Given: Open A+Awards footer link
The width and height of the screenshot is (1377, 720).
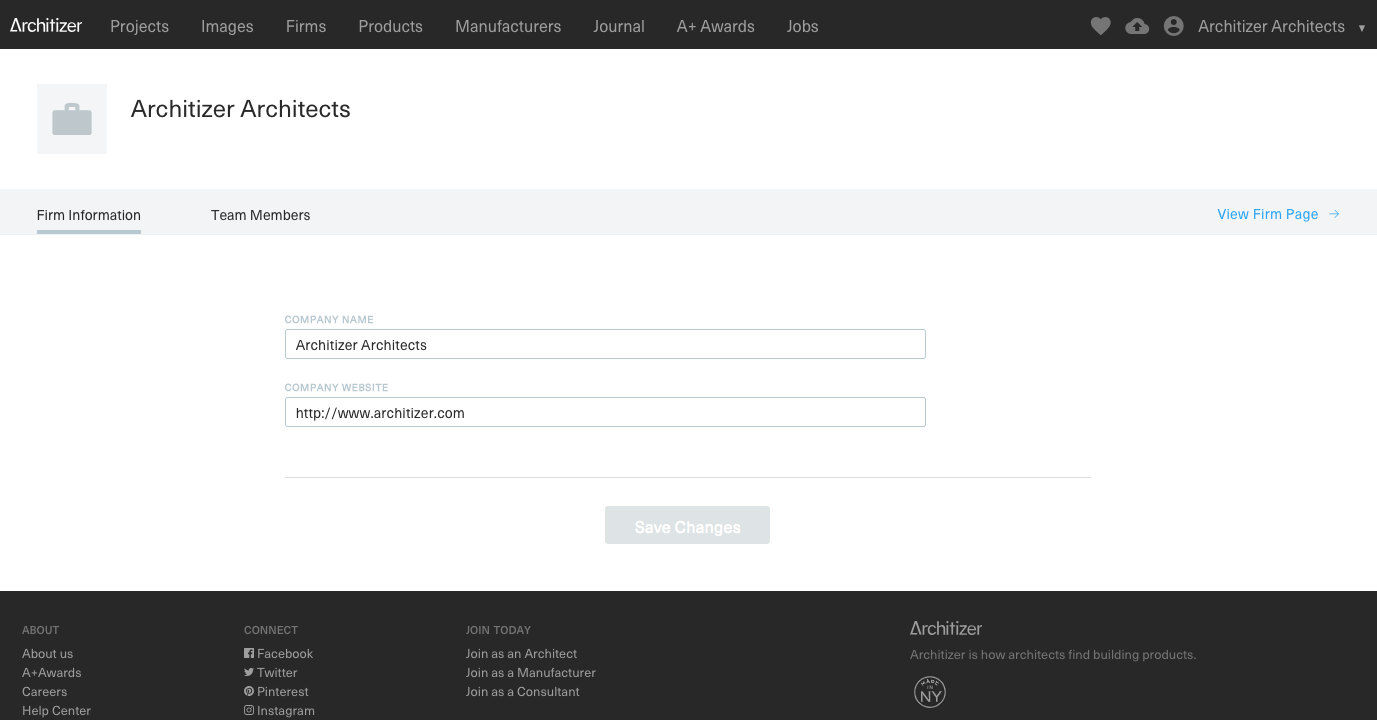Looking at the screenshot, I should [x=52, y=672].
